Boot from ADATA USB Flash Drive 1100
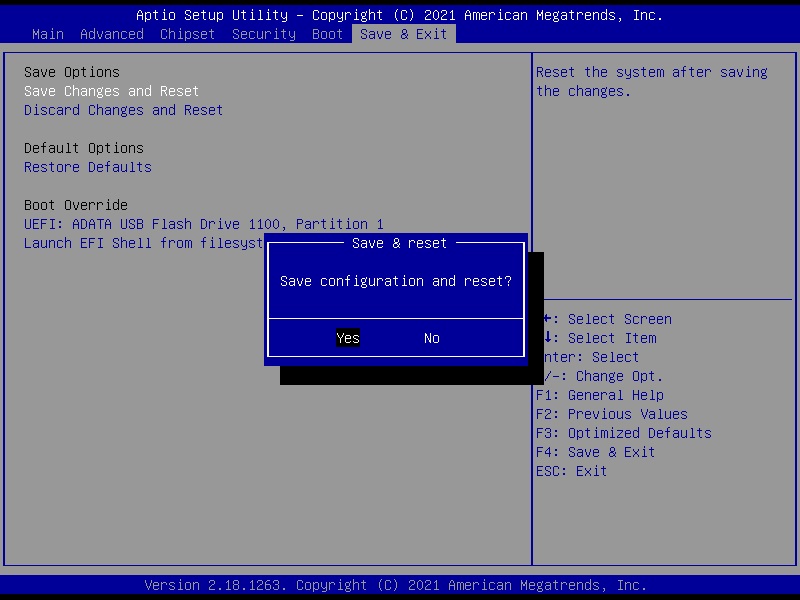 coord(203,224)
